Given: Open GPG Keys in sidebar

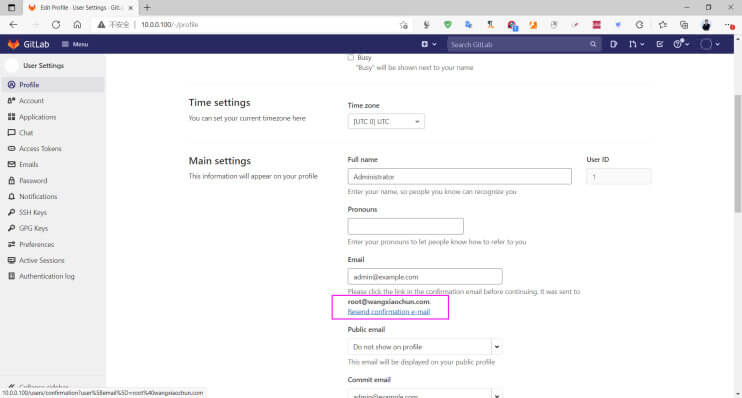Looking at the screenshot, I should [52, 228].
